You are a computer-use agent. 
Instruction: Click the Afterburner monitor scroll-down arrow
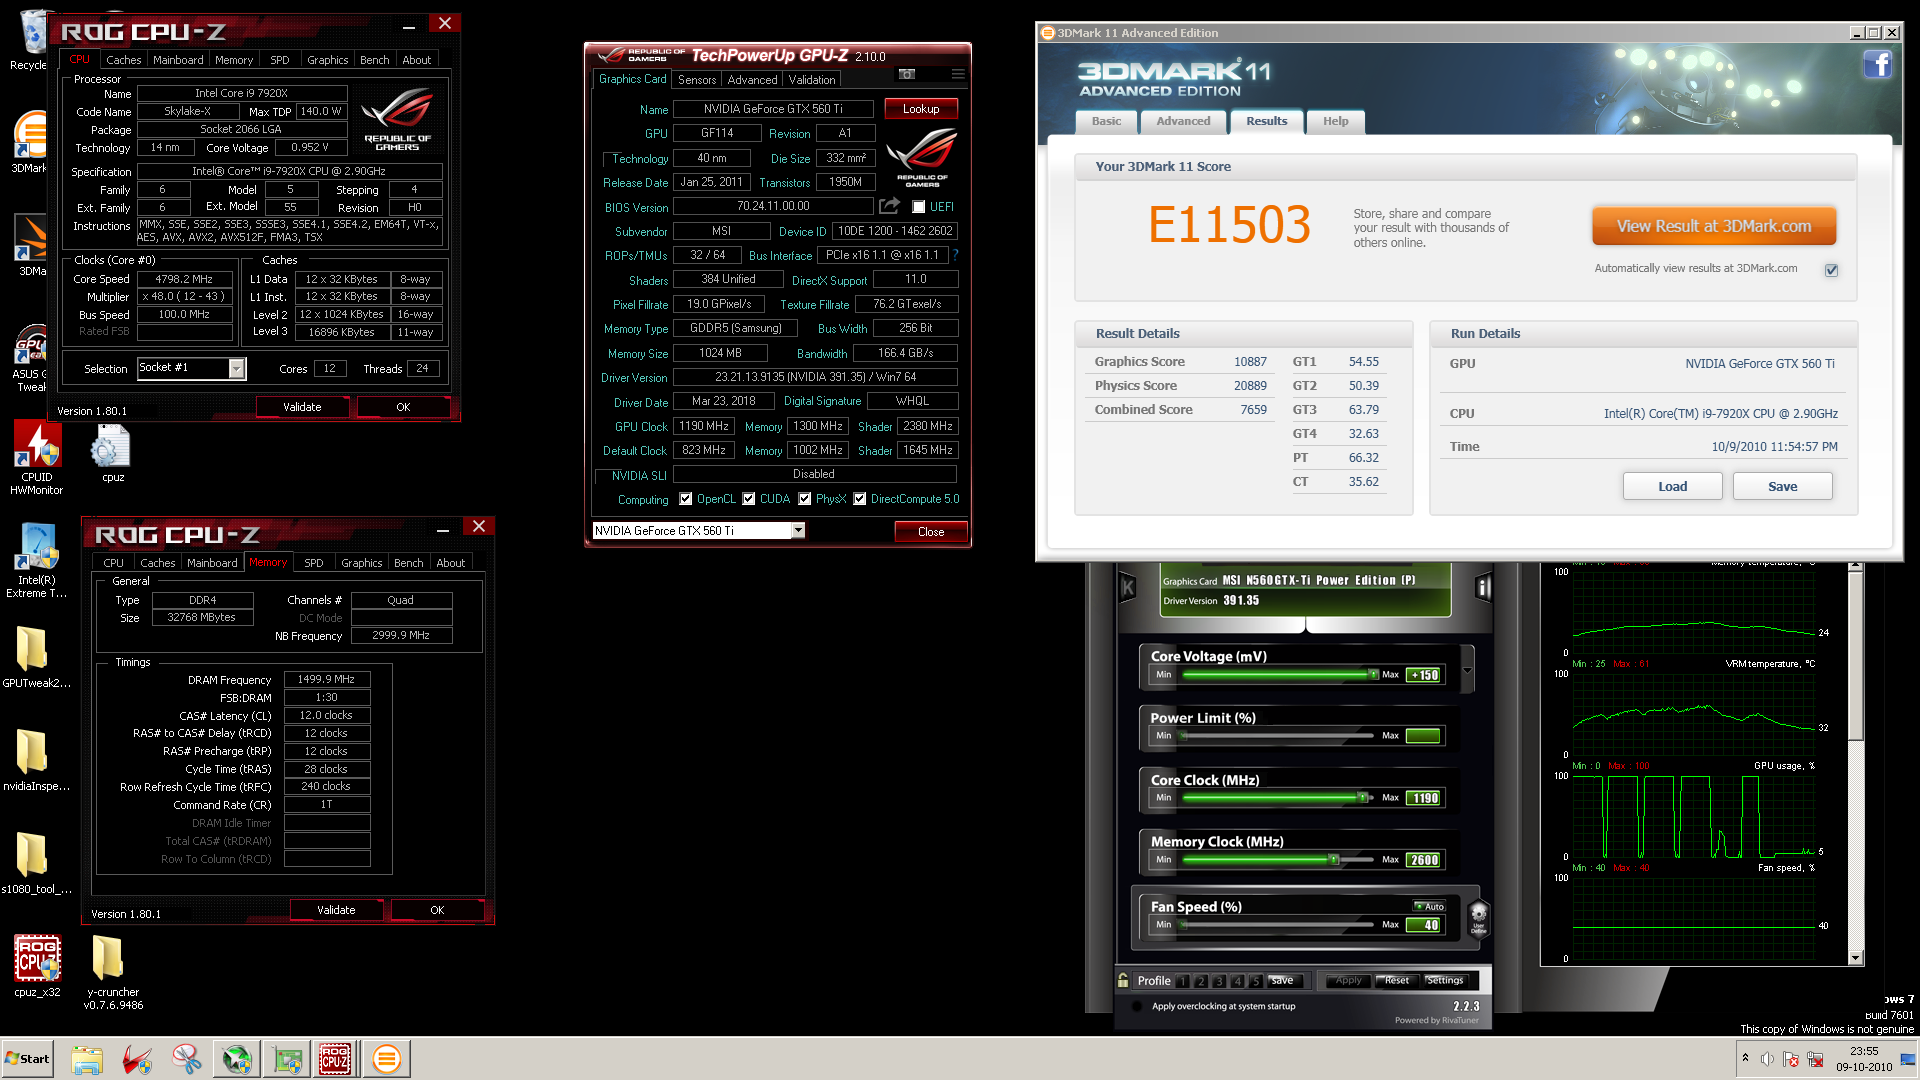[1855, 958]
